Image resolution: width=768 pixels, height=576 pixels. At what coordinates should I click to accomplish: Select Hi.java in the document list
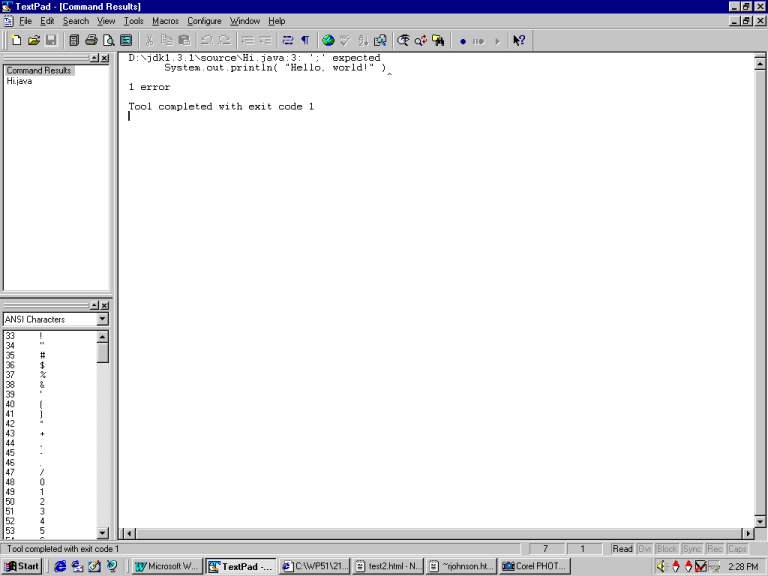[x=19, y=82]
